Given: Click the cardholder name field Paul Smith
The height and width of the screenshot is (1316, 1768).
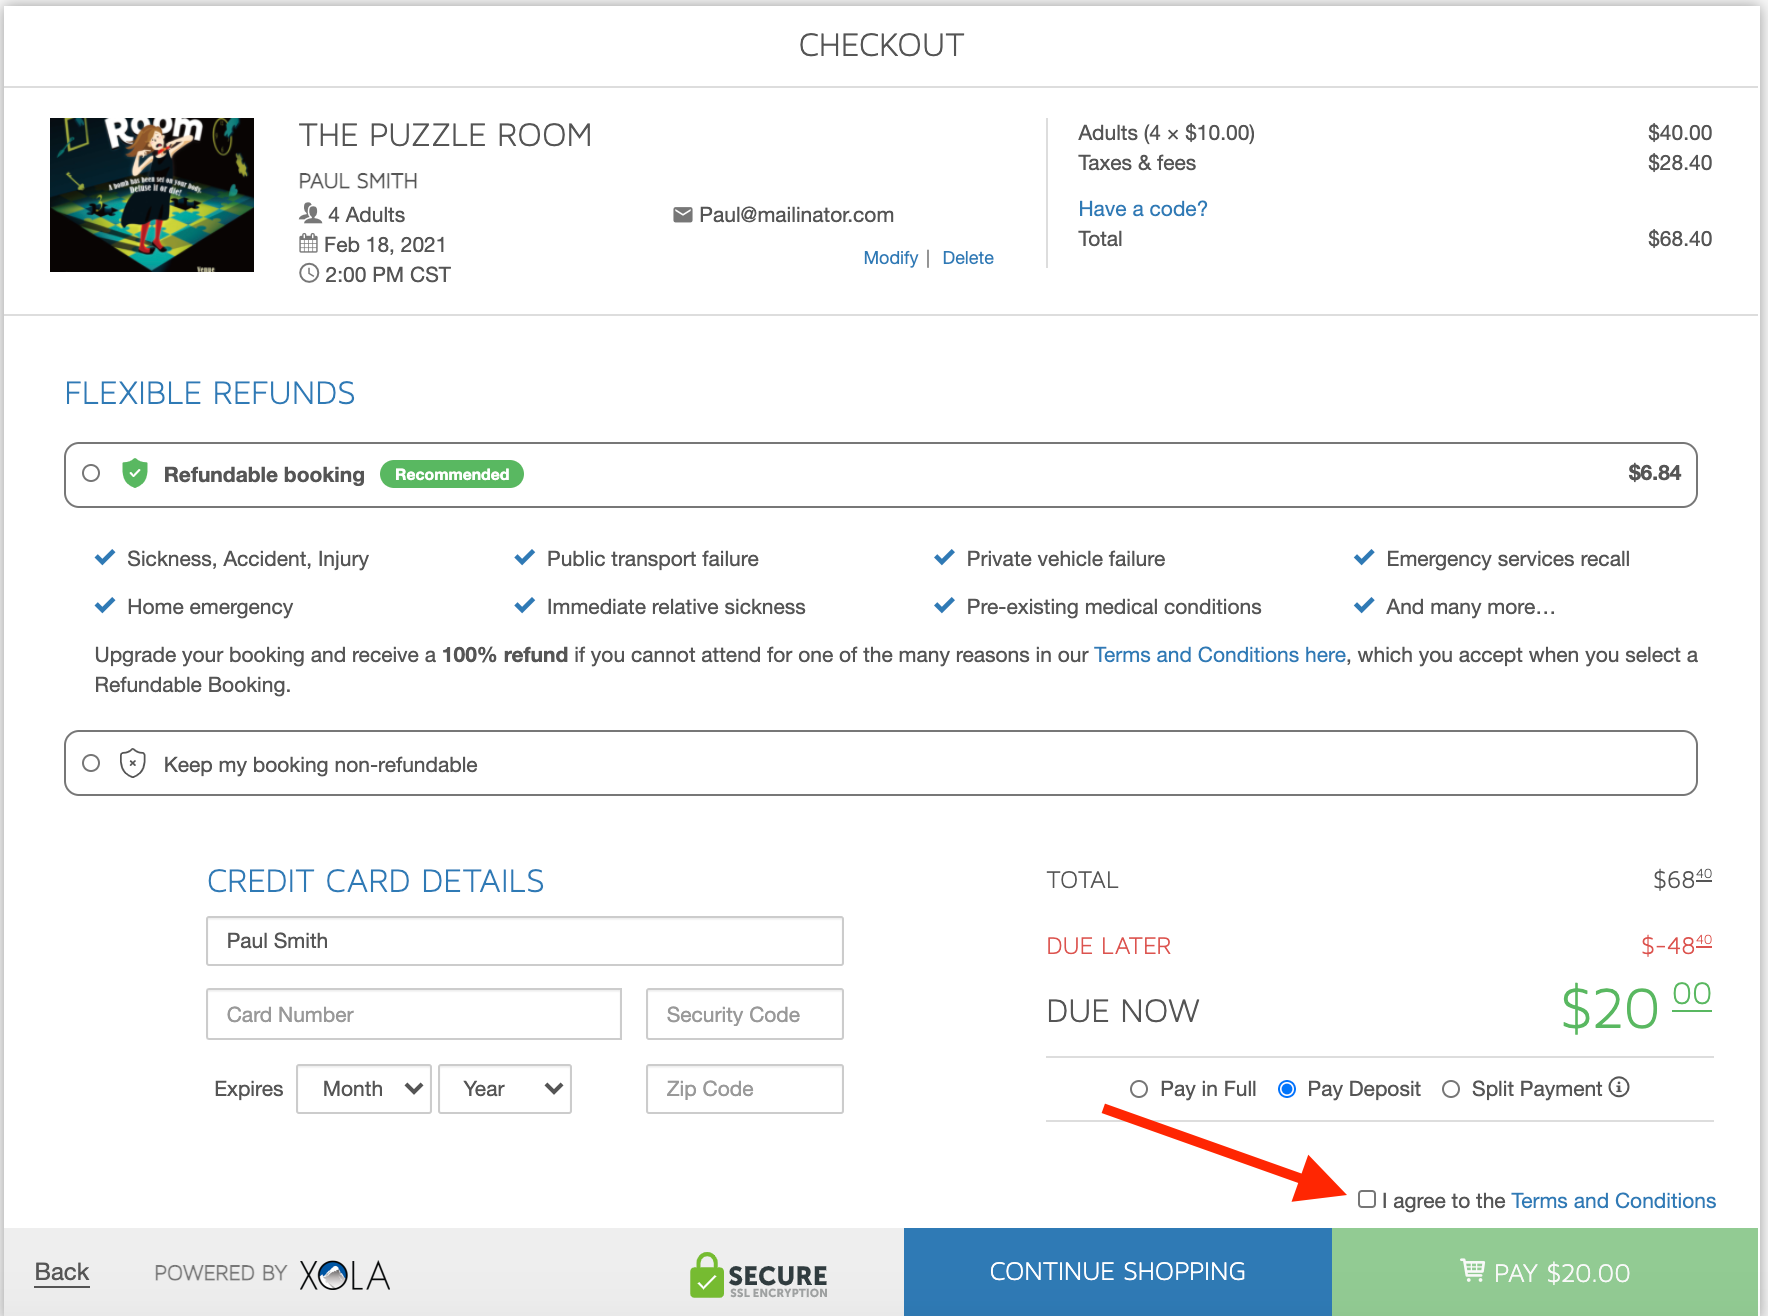Looking at the screenshot, I should [x=525, y=941].
